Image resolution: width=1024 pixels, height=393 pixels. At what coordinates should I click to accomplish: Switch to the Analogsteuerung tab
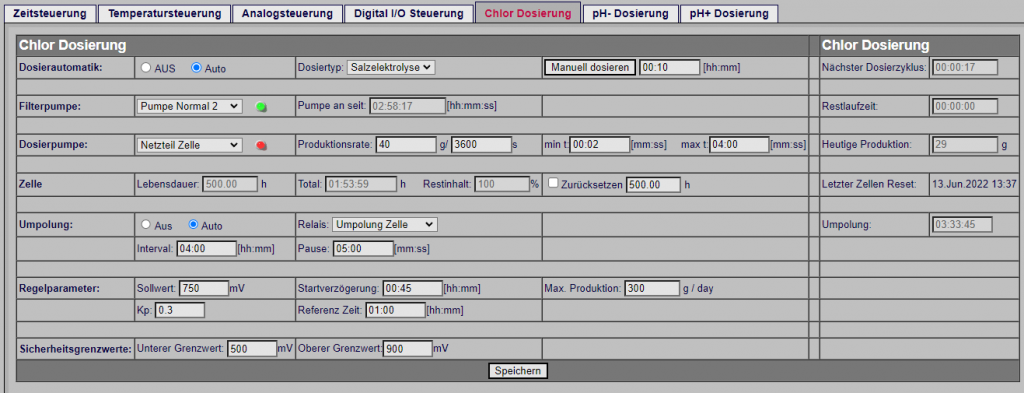287,13
